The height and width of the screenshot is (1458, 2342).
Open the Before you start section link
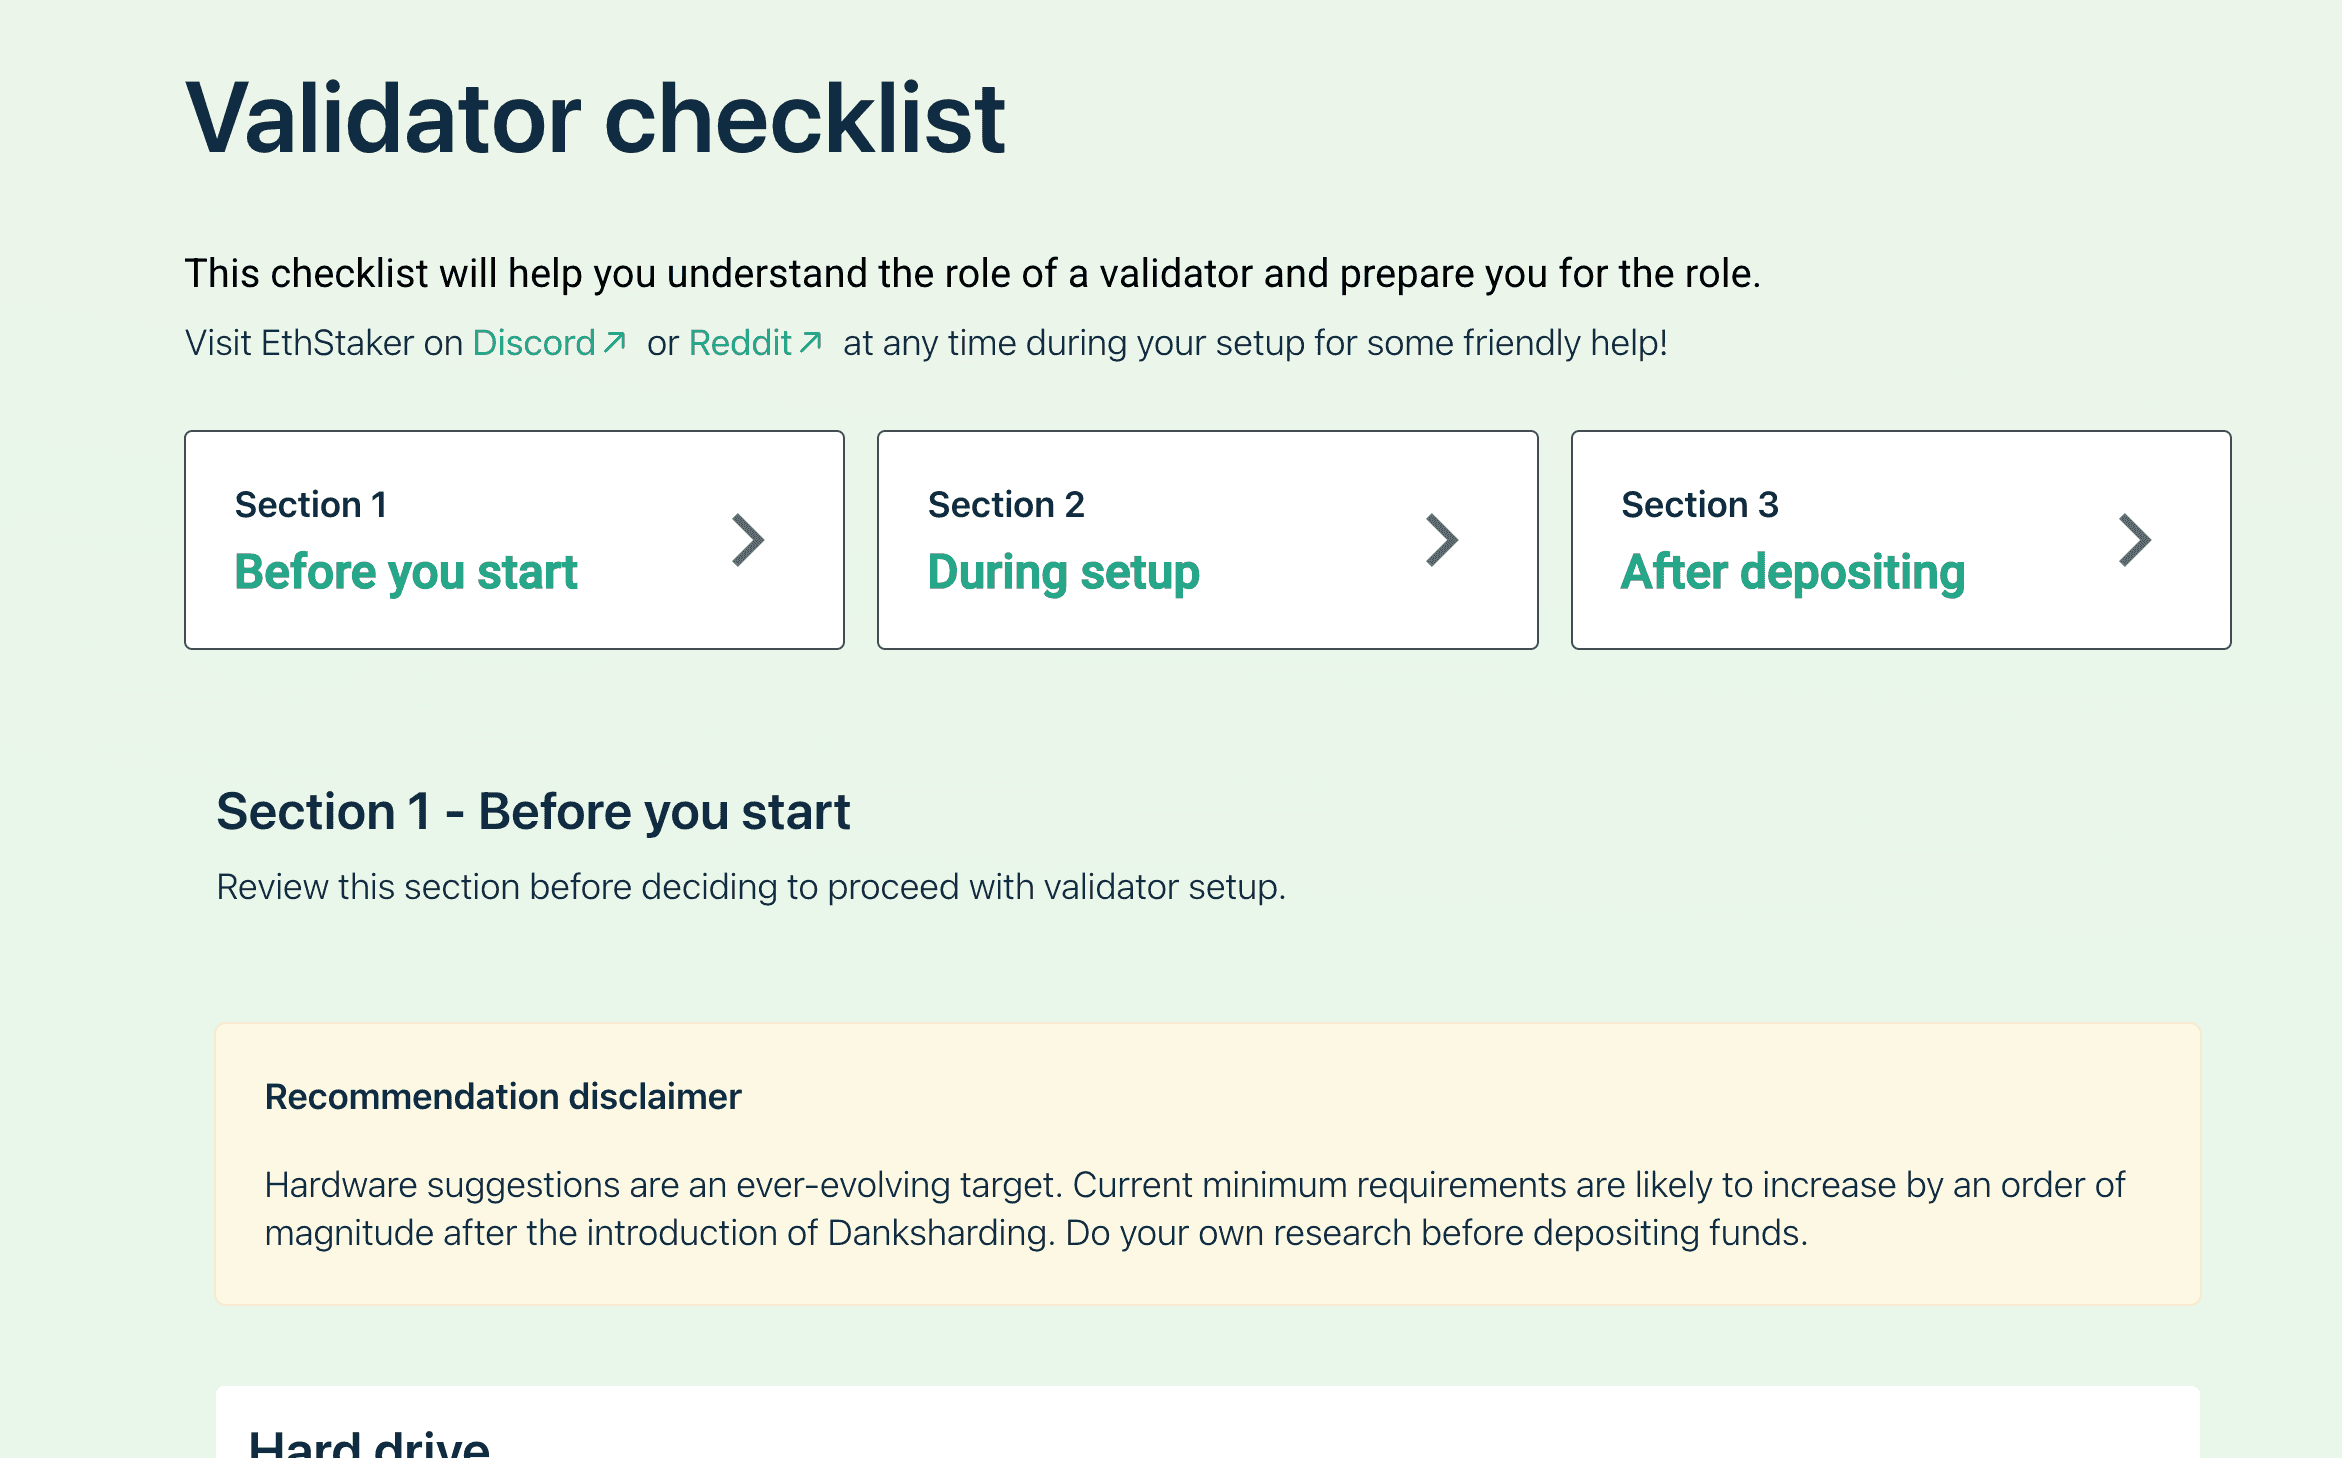click(x=406, y=572)
